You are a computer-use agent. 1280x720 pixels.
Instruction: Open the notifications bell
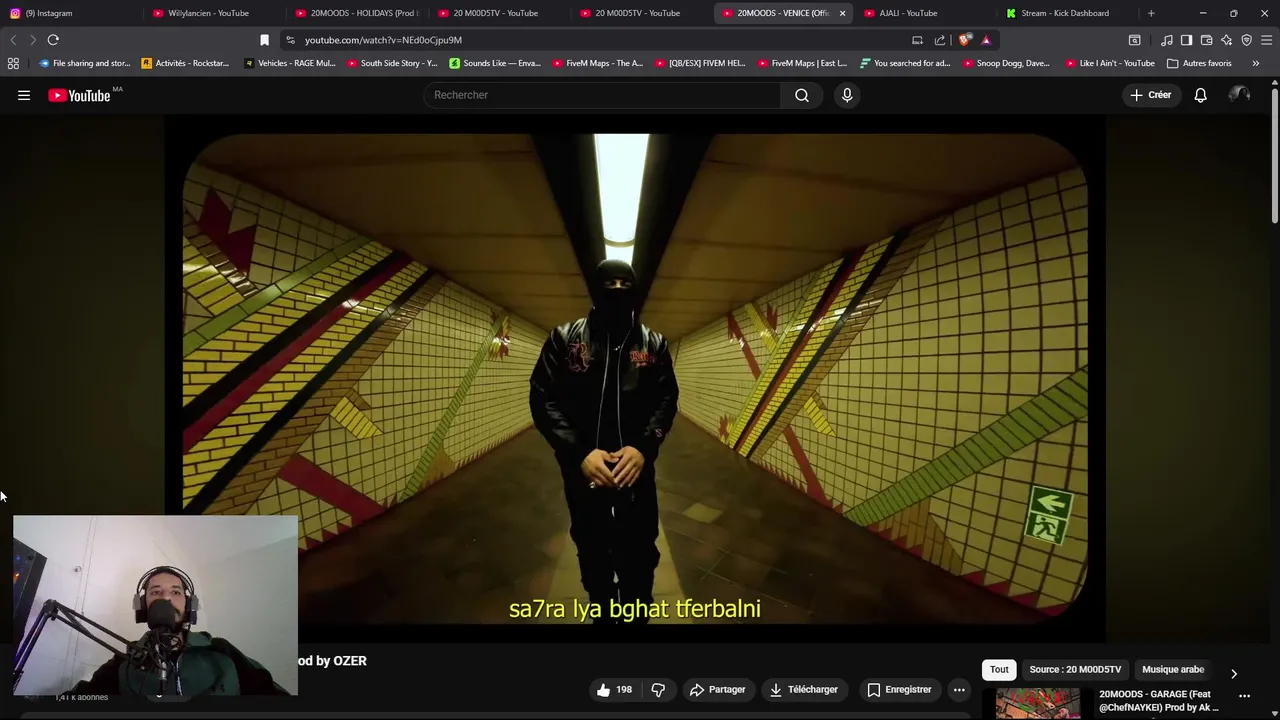tap(1200, 95)
